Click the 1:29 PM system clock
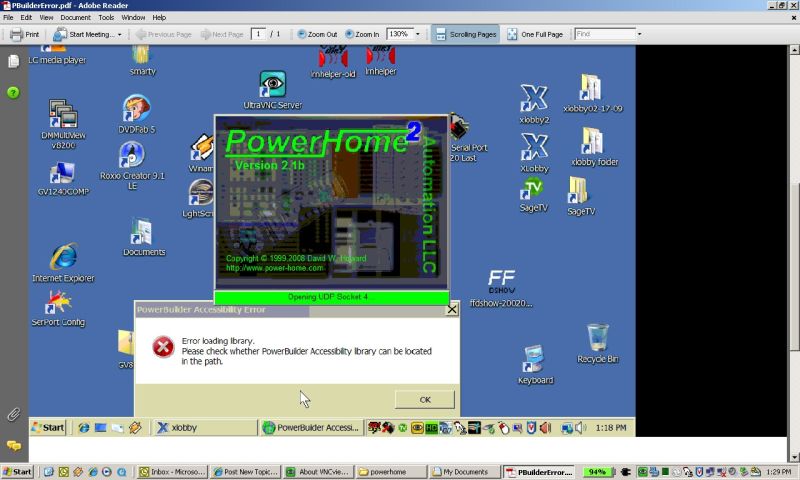800x480 pixels. click(x=779, y=472)
